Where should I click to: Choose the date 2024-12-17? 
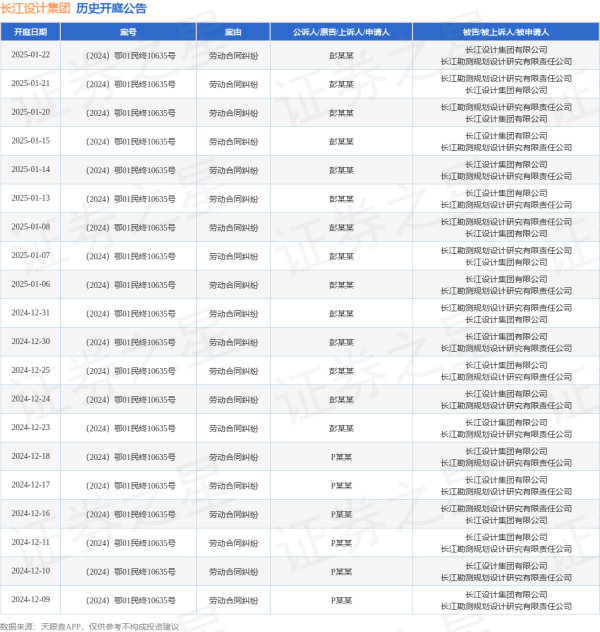coord(31,485)
